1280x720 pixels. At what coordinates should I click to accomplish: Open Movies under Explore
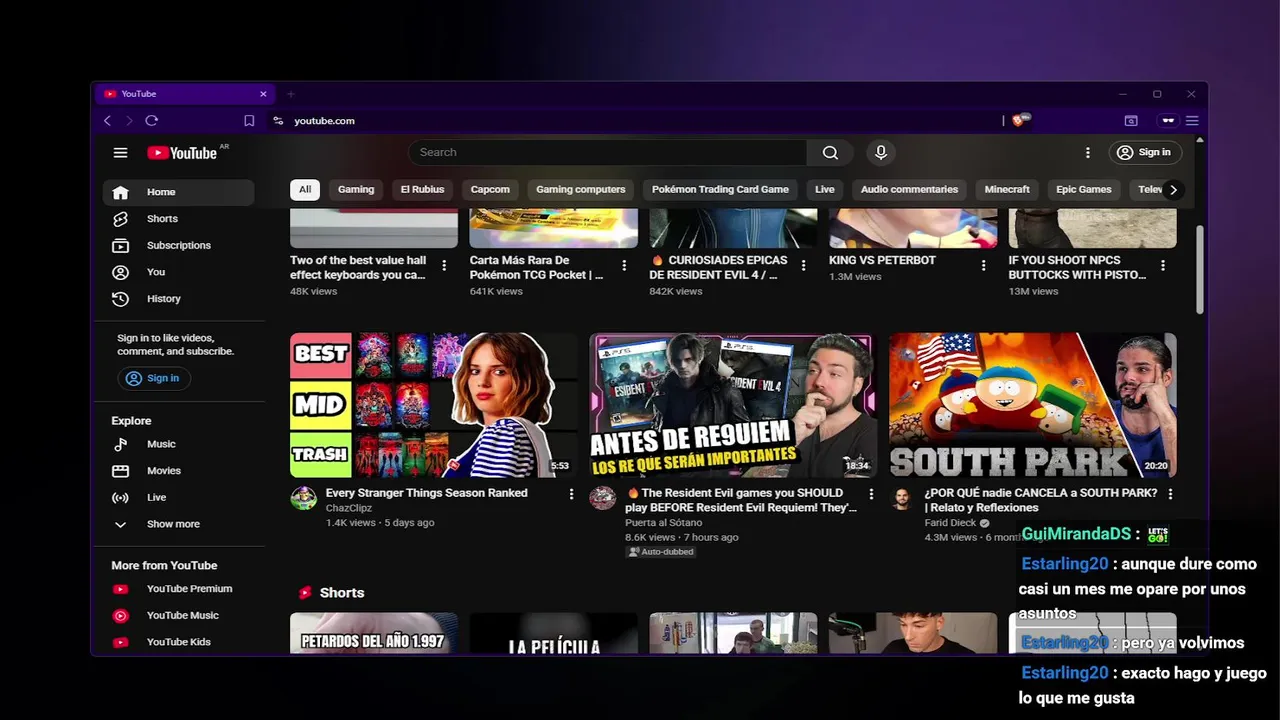point(178,471)
